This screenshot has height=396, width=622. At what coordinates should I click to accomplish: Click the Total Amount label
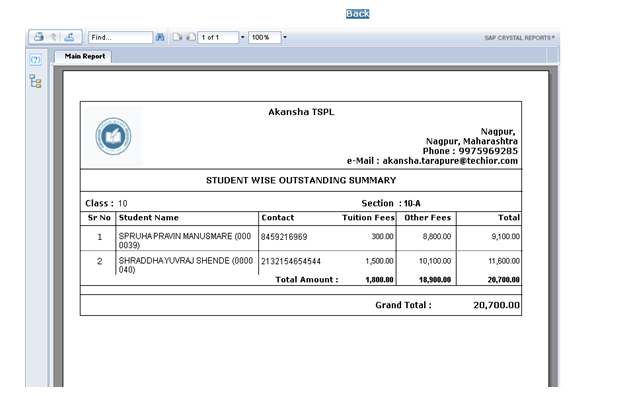coord(307,280)
